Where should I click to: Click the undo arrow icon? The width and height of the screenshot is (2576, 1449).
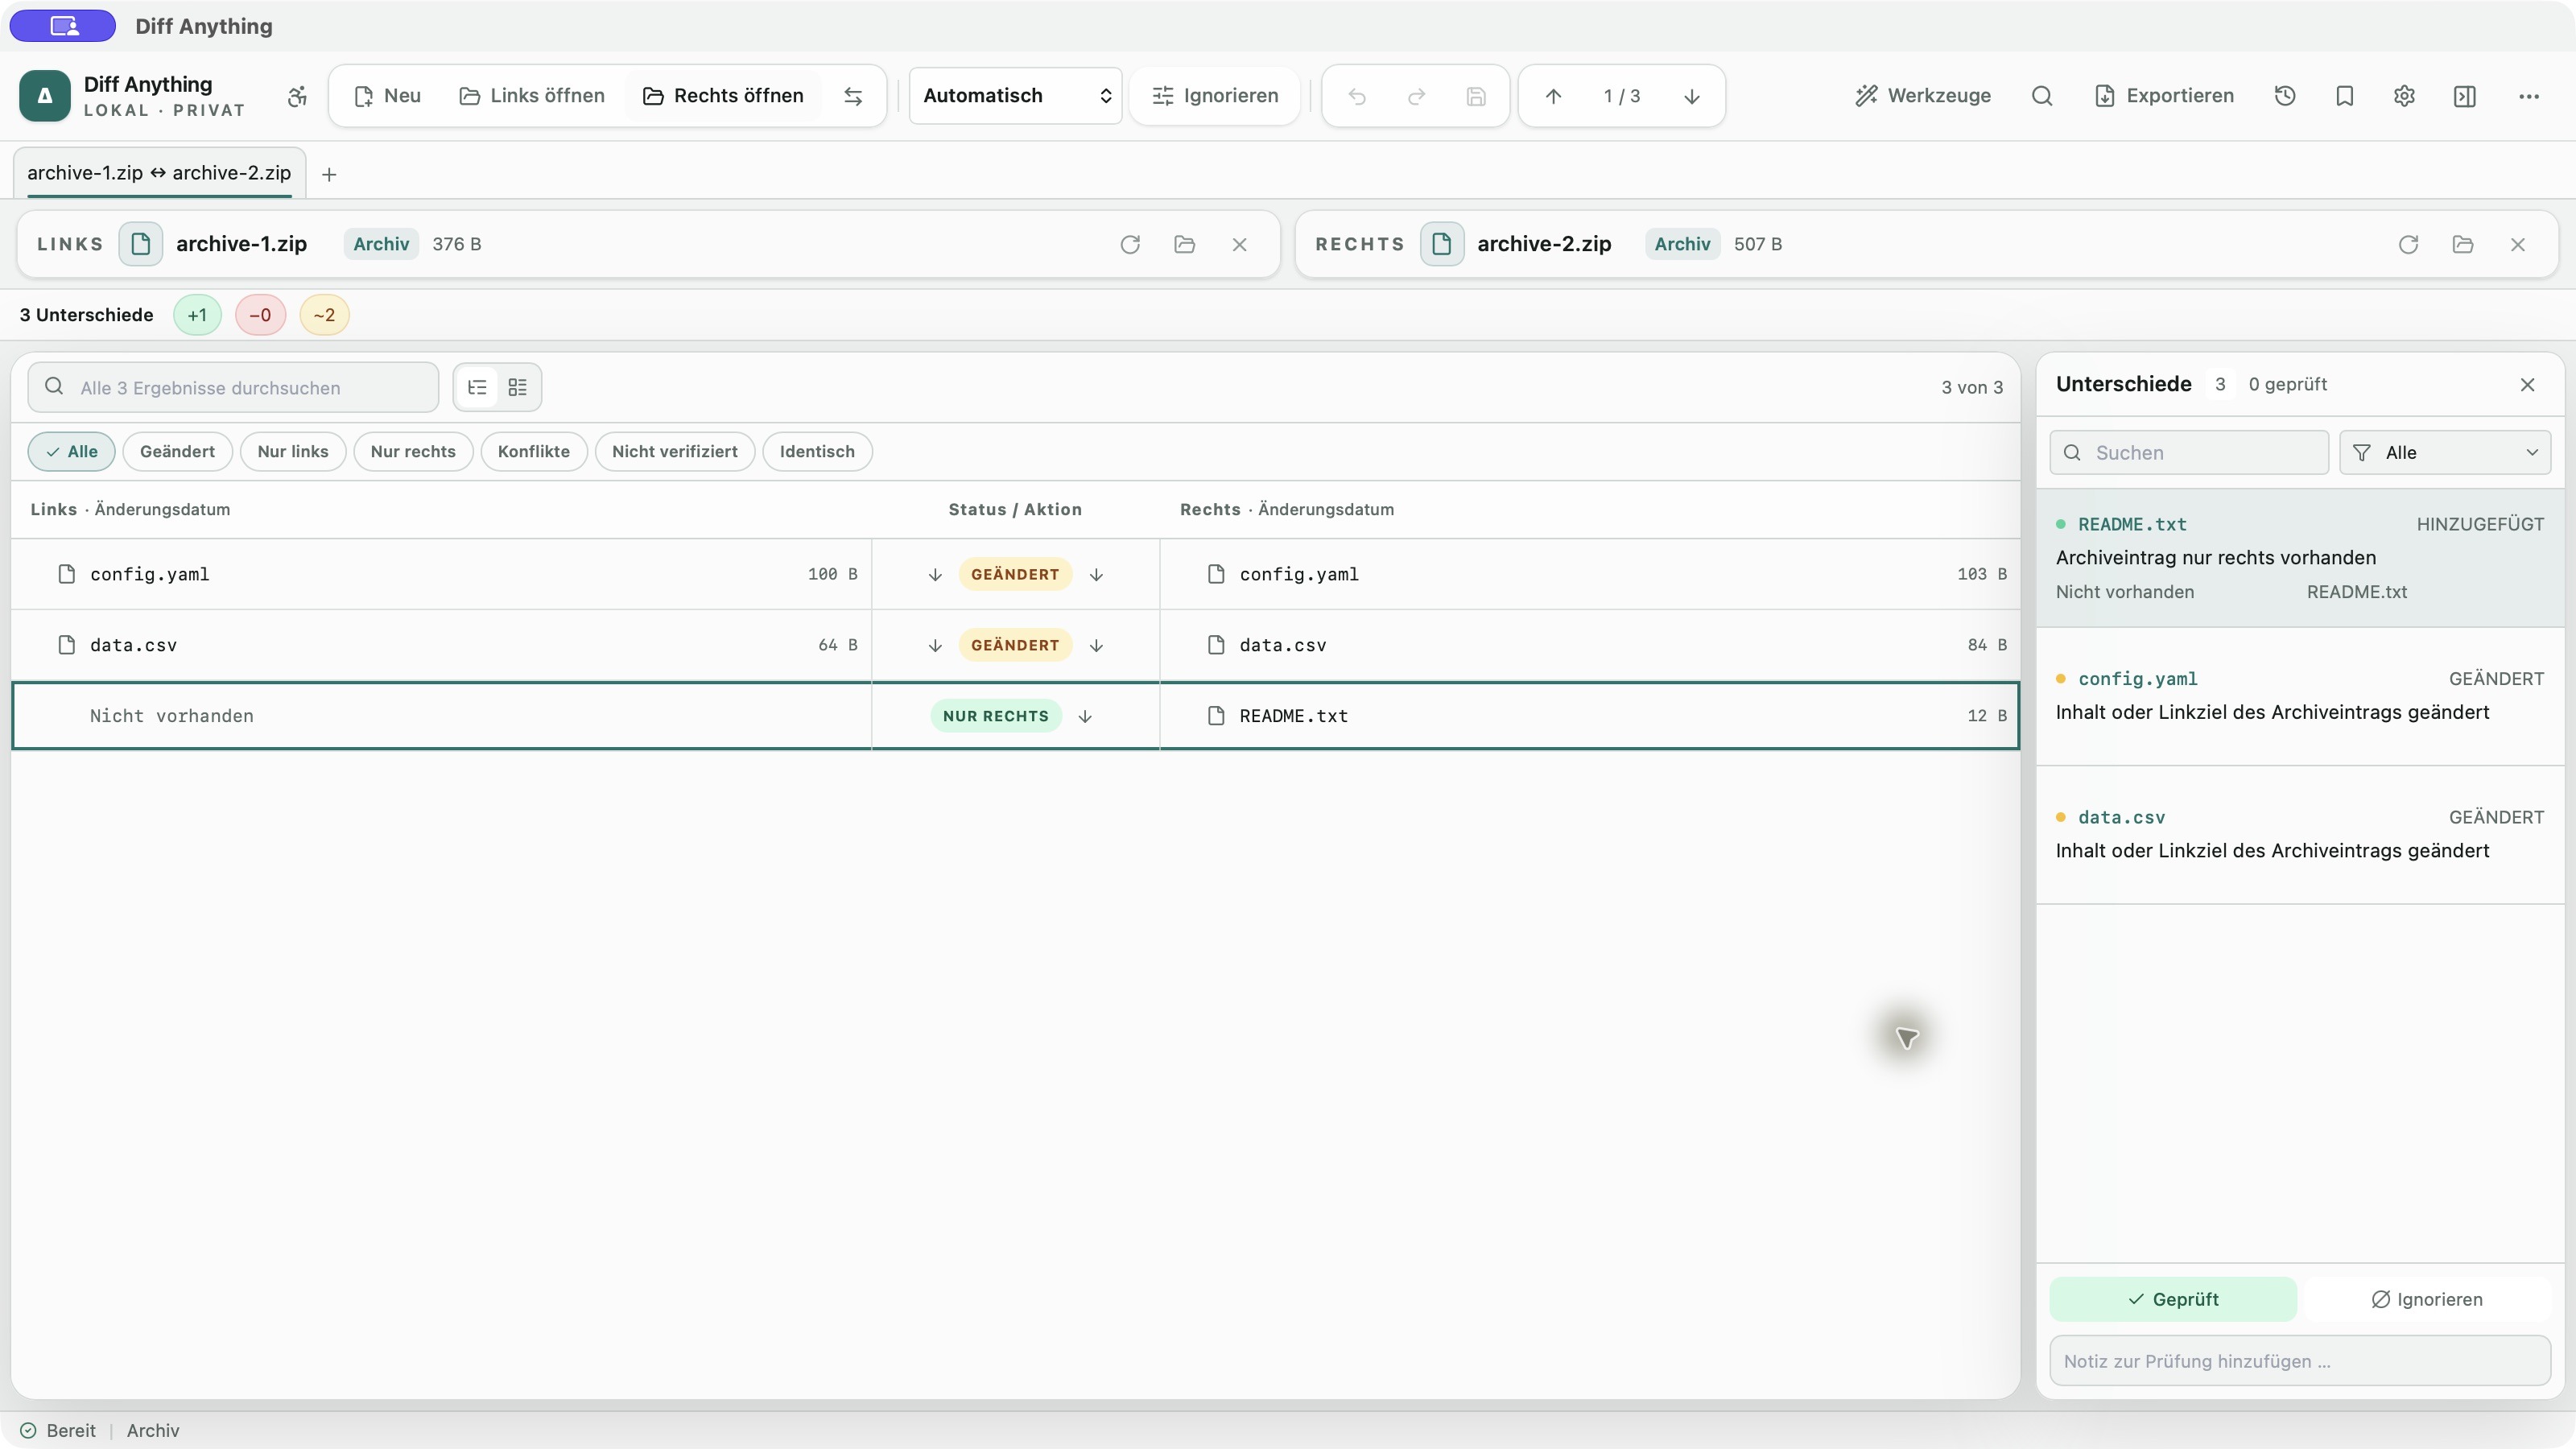pos(1357,96)
